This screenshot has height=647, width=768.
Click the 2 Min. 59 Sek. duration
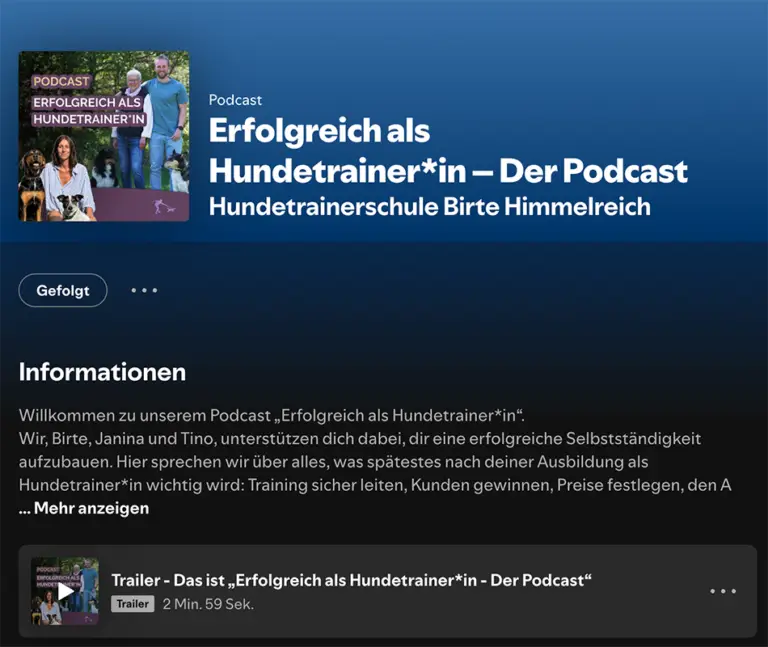[208, 604]
